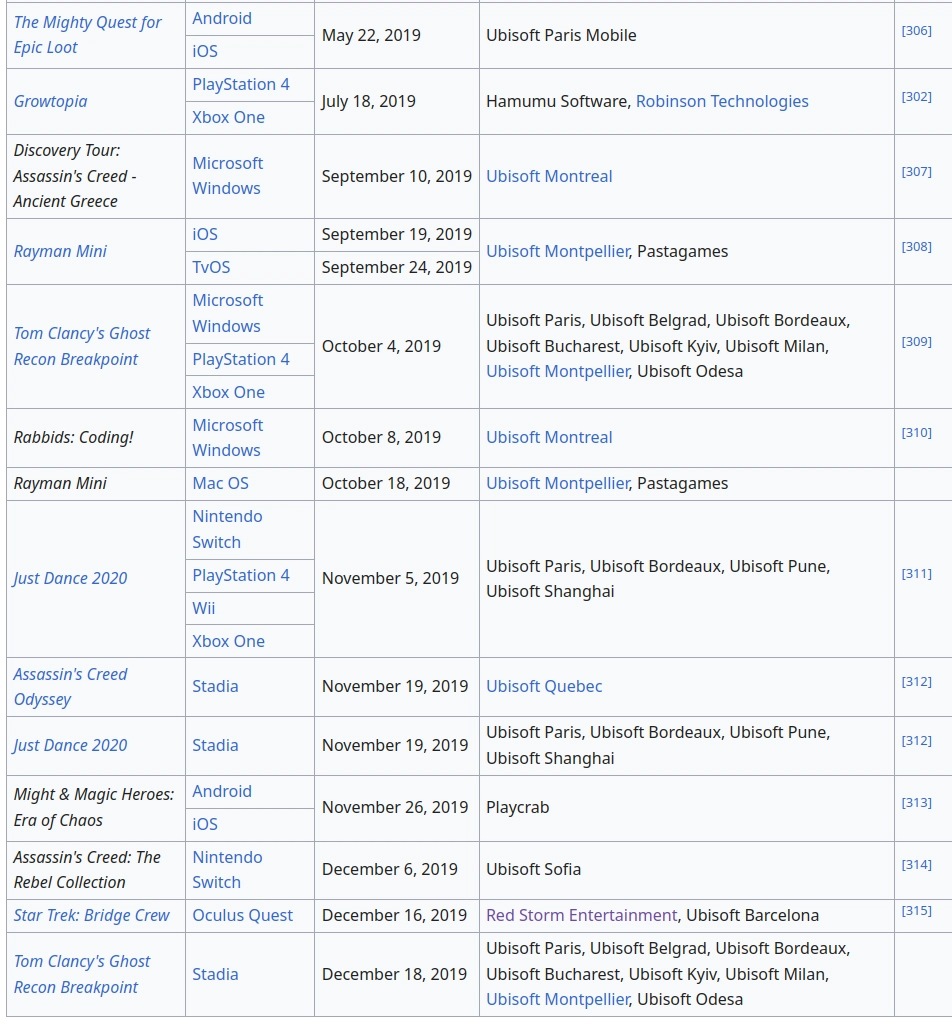
Task: Click Ubisoft Montpellier beside reference [308]
Action: click(557, 251)
